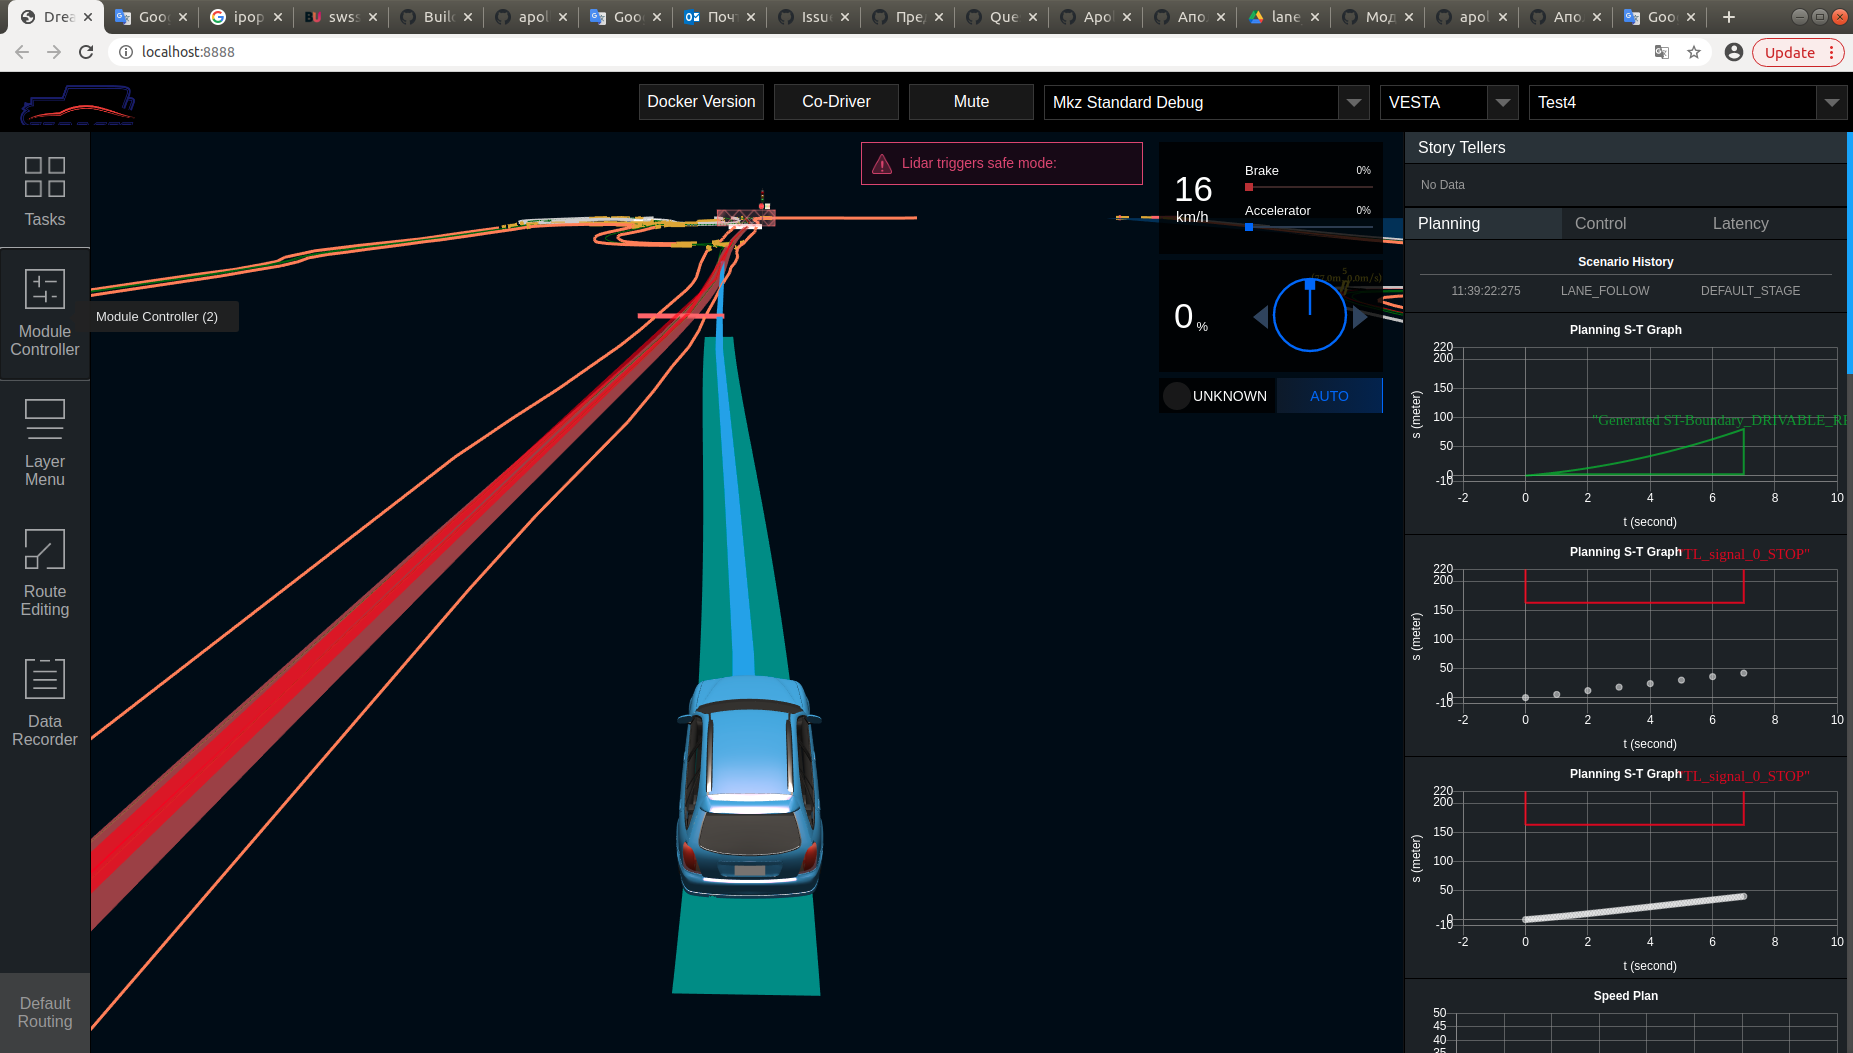The height and width of the screenshot is (1053, 1853).
Task: Click the right turn signal arrow
Action: 1360,317
